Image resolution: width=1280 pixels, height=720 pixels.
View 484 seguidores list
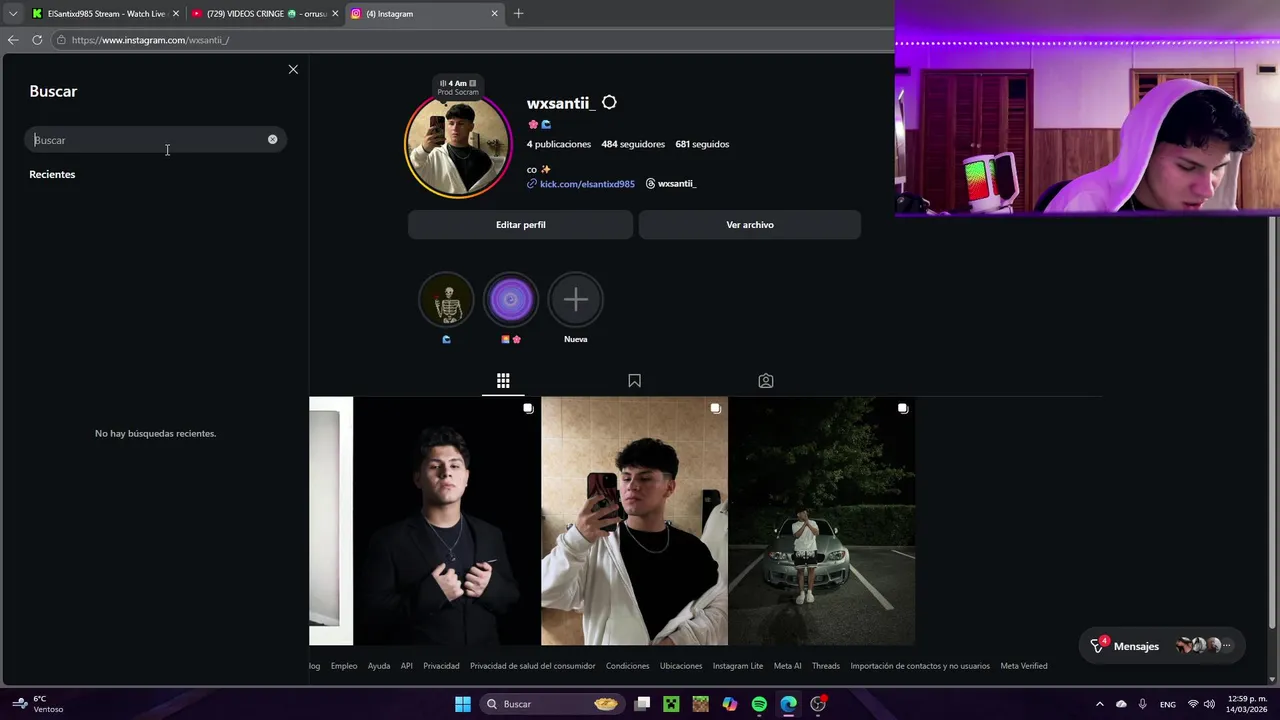[x=633, y=144]
